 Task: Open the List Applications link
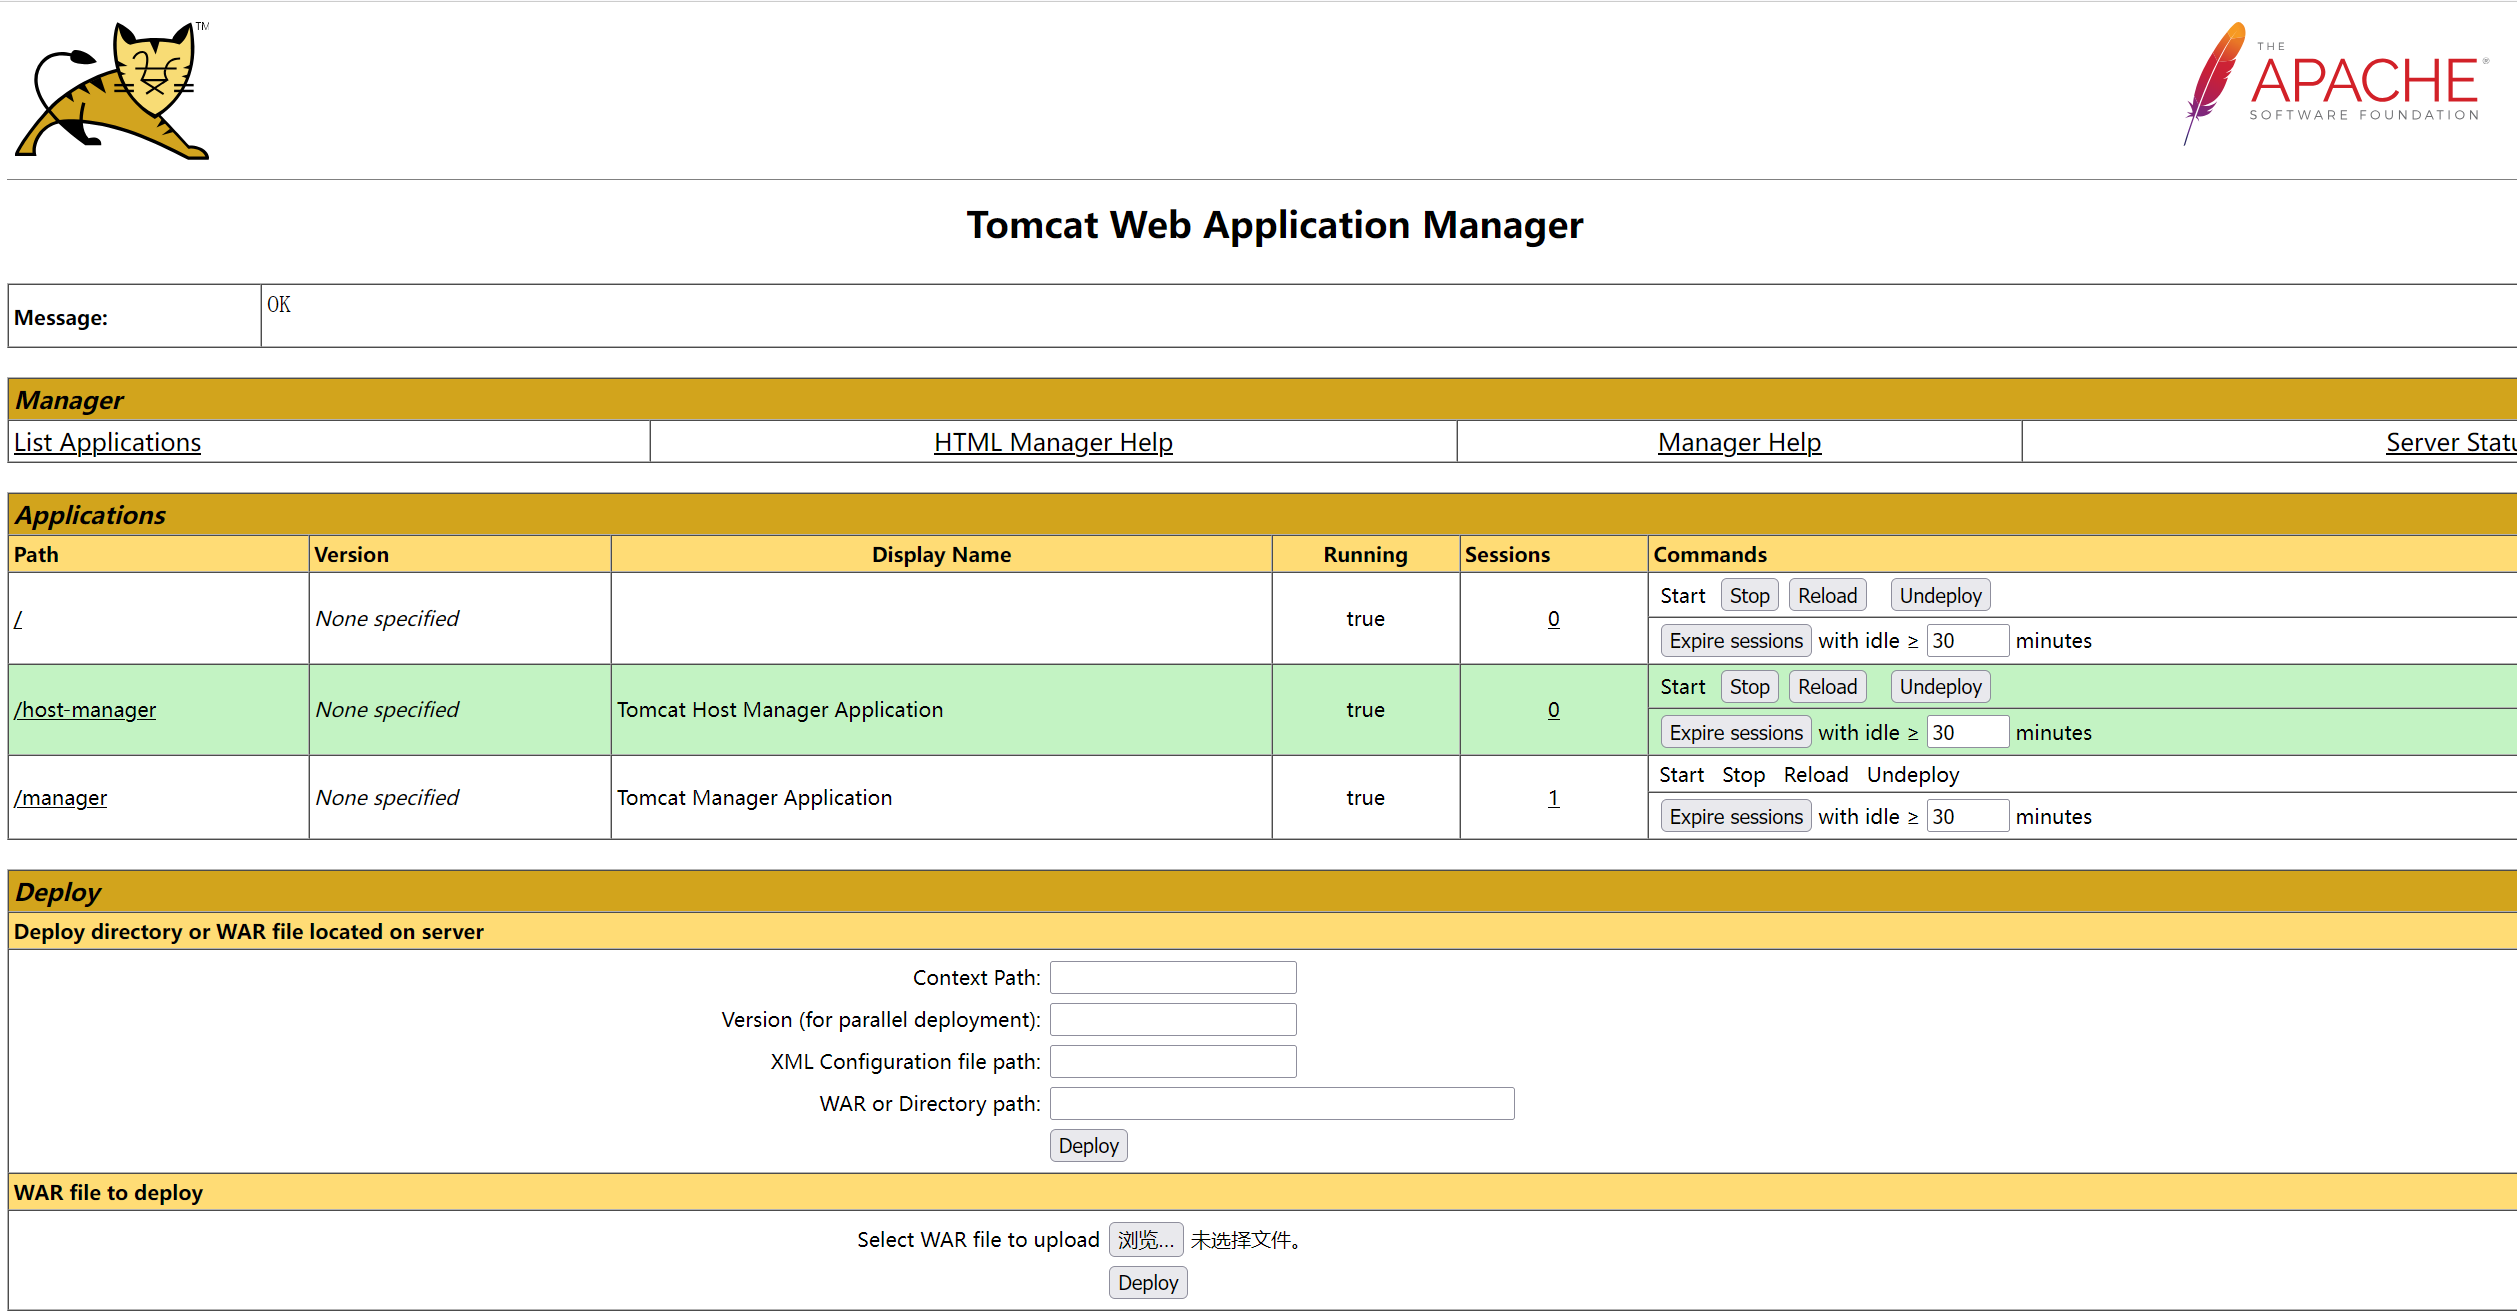(x=107, y=442)
